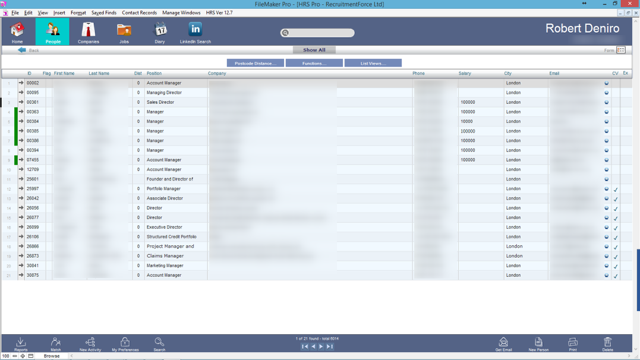Toggle the checkmark for record 30841
640x360 pixels.
click(616, 266)
